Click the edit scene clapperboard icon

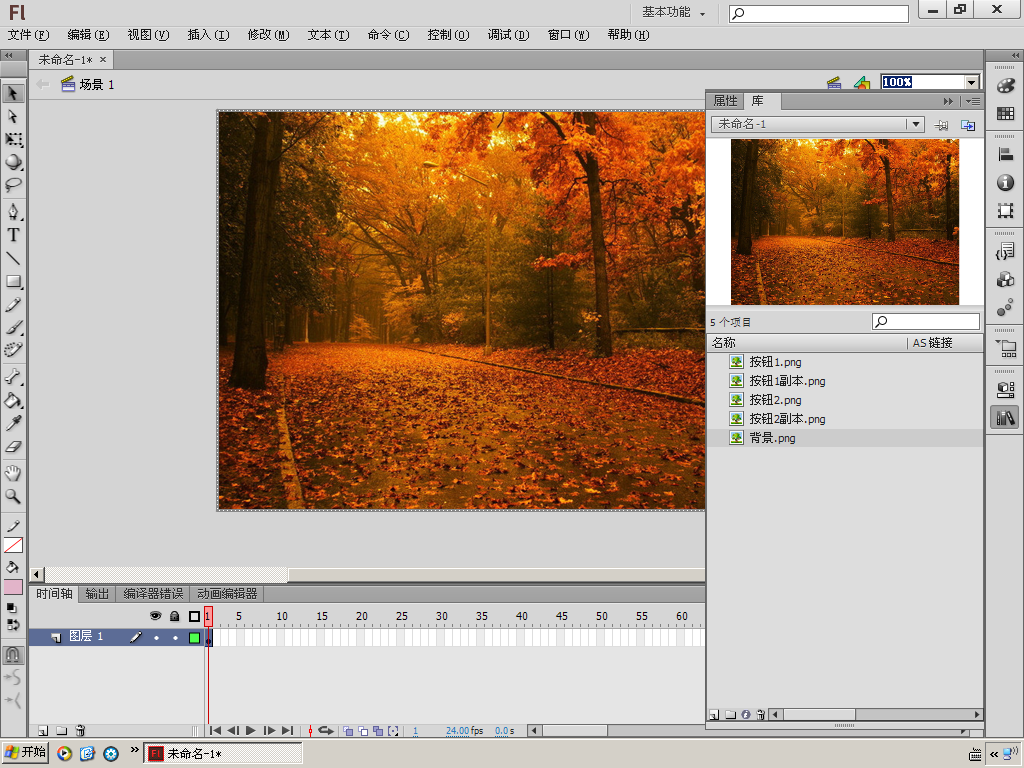pyautogui.click(x=834, y=83)
